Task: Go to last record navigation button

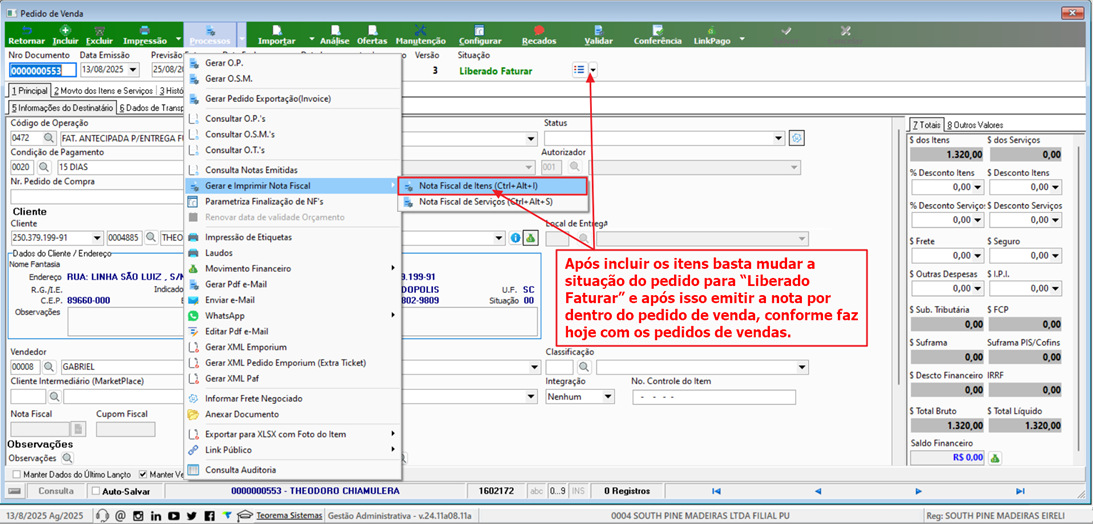Action: point(1020,491)
